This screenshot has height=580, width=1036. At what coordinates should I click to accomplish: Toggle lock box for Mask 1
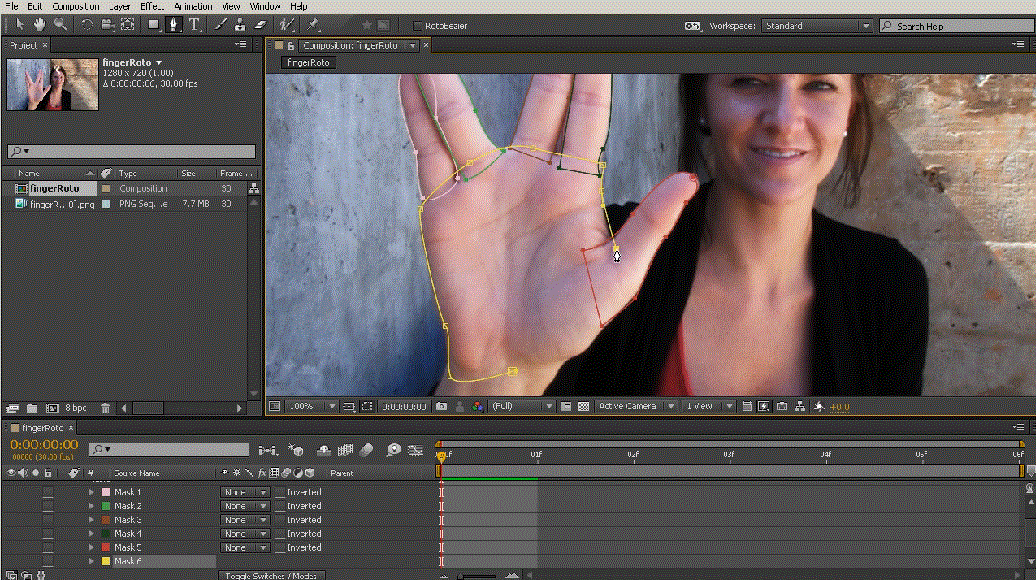[x=48, y=492]
